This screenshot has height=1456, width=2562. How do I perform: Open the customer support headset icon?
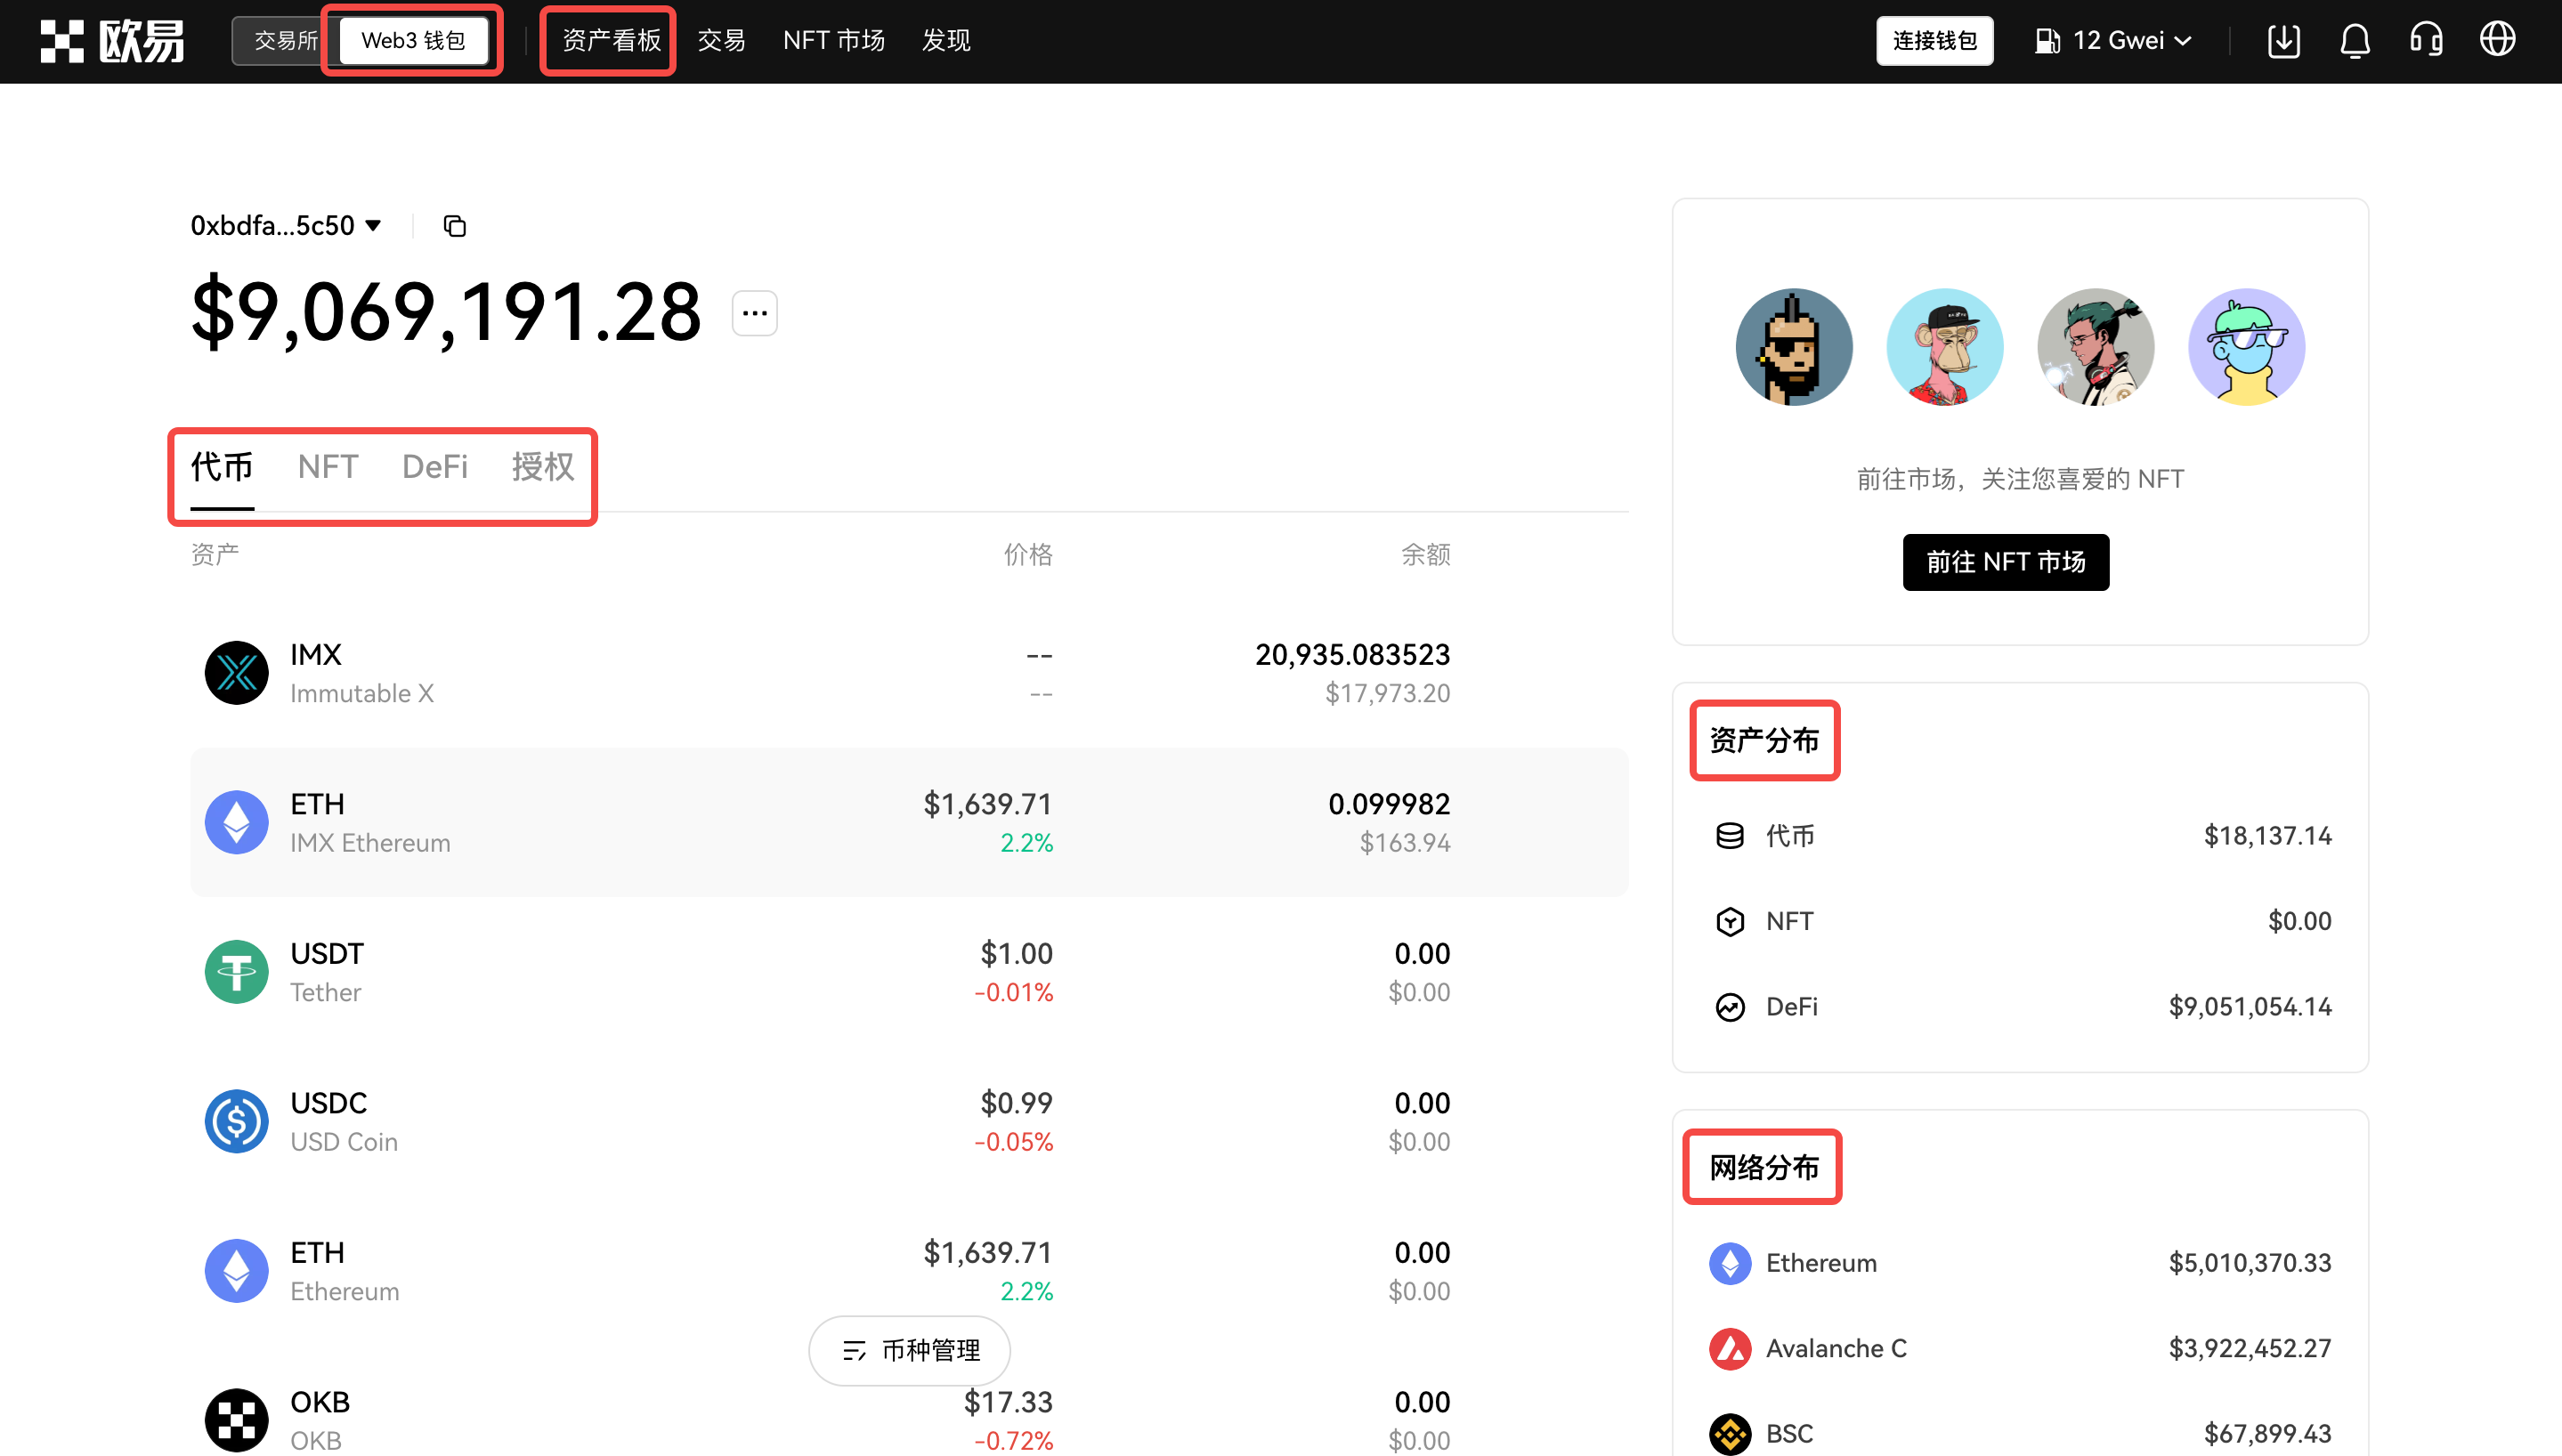coord(2426,41)
